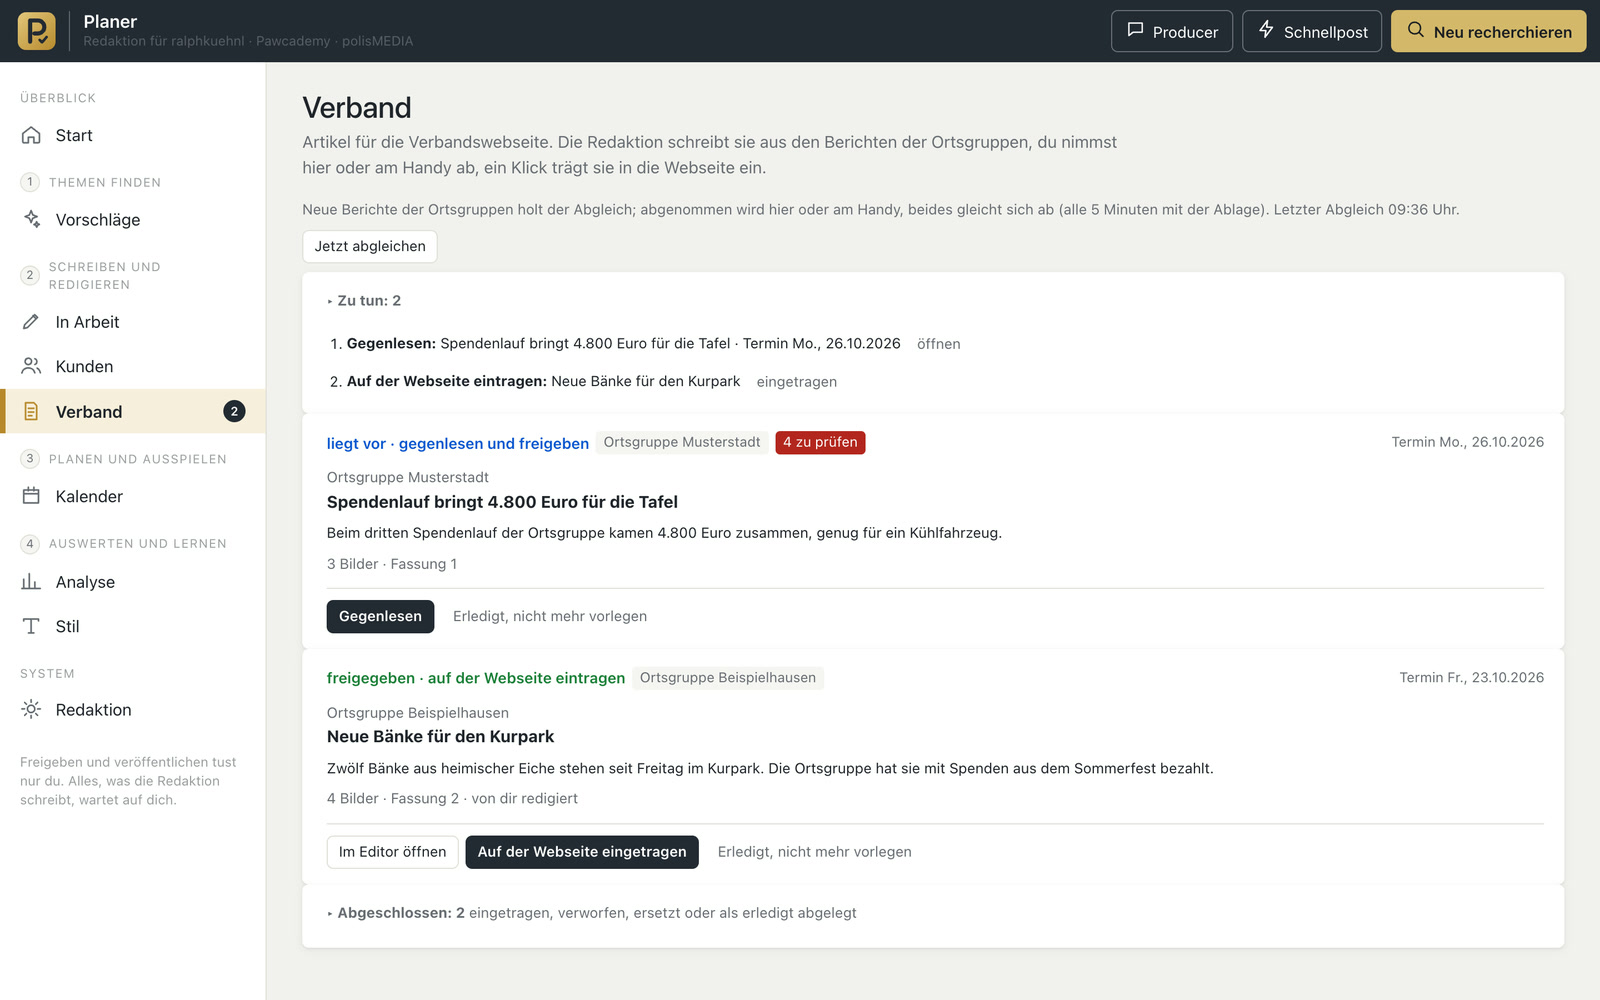Open Schnellpost with the lightning icon
Viewport: 1600px width, 1000px height.
coord(1312,31)
